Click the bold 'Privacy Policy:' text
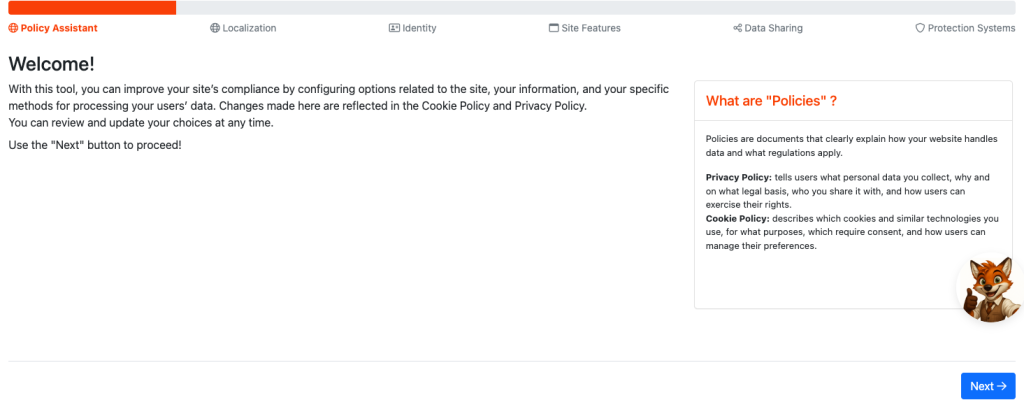The width and height of the screenshot is (1024, 400). tap(739, 176)
